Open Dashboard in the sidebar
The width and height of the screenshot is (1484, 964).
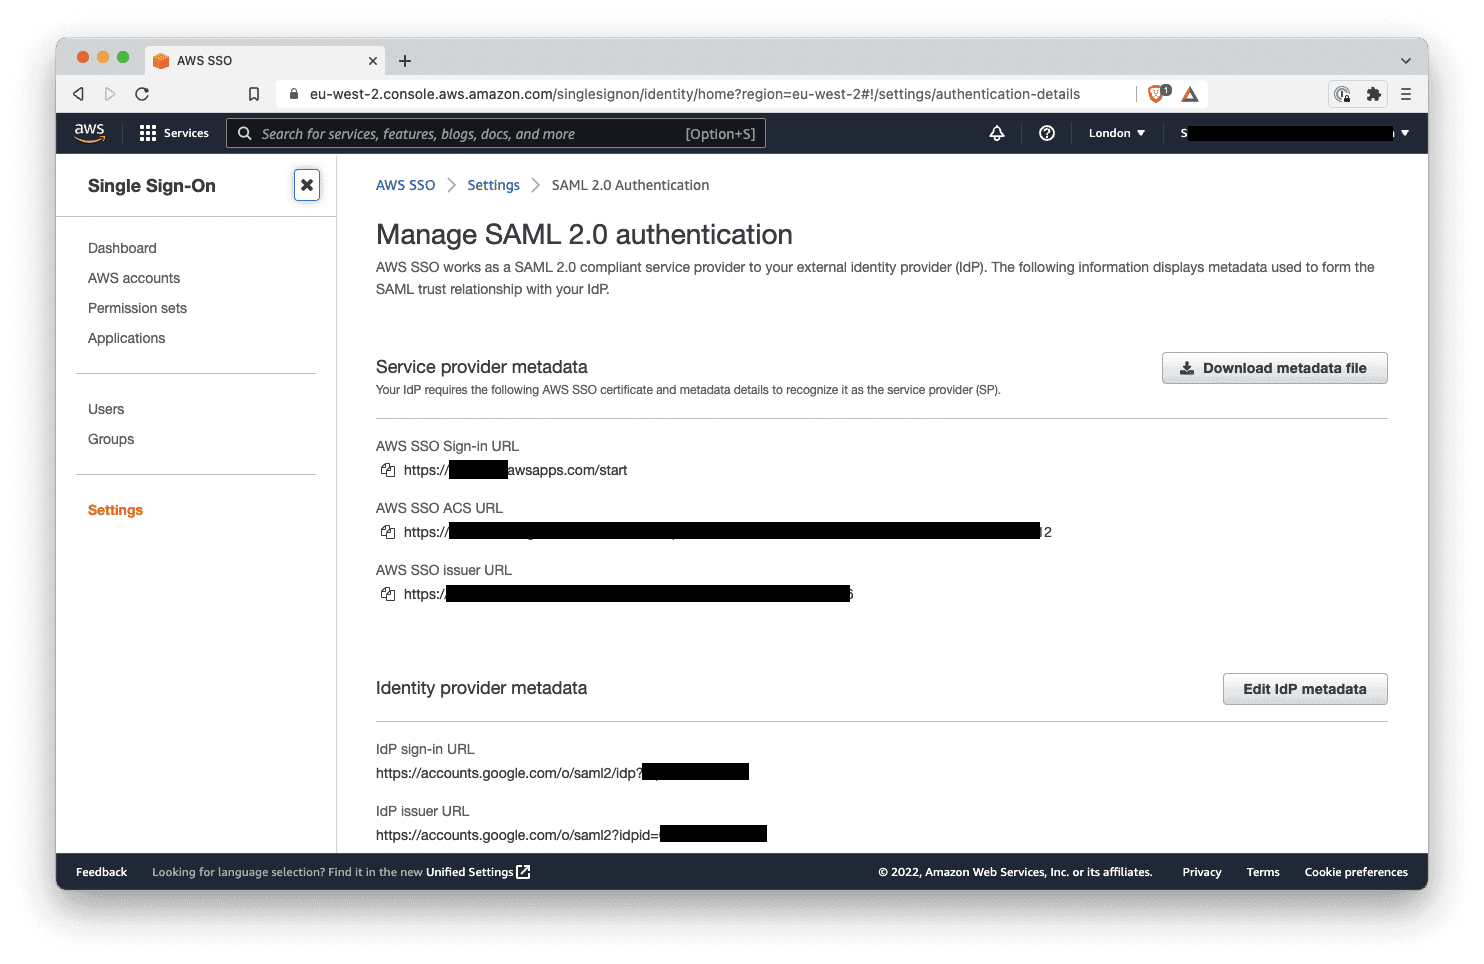[x=122, y=248]
